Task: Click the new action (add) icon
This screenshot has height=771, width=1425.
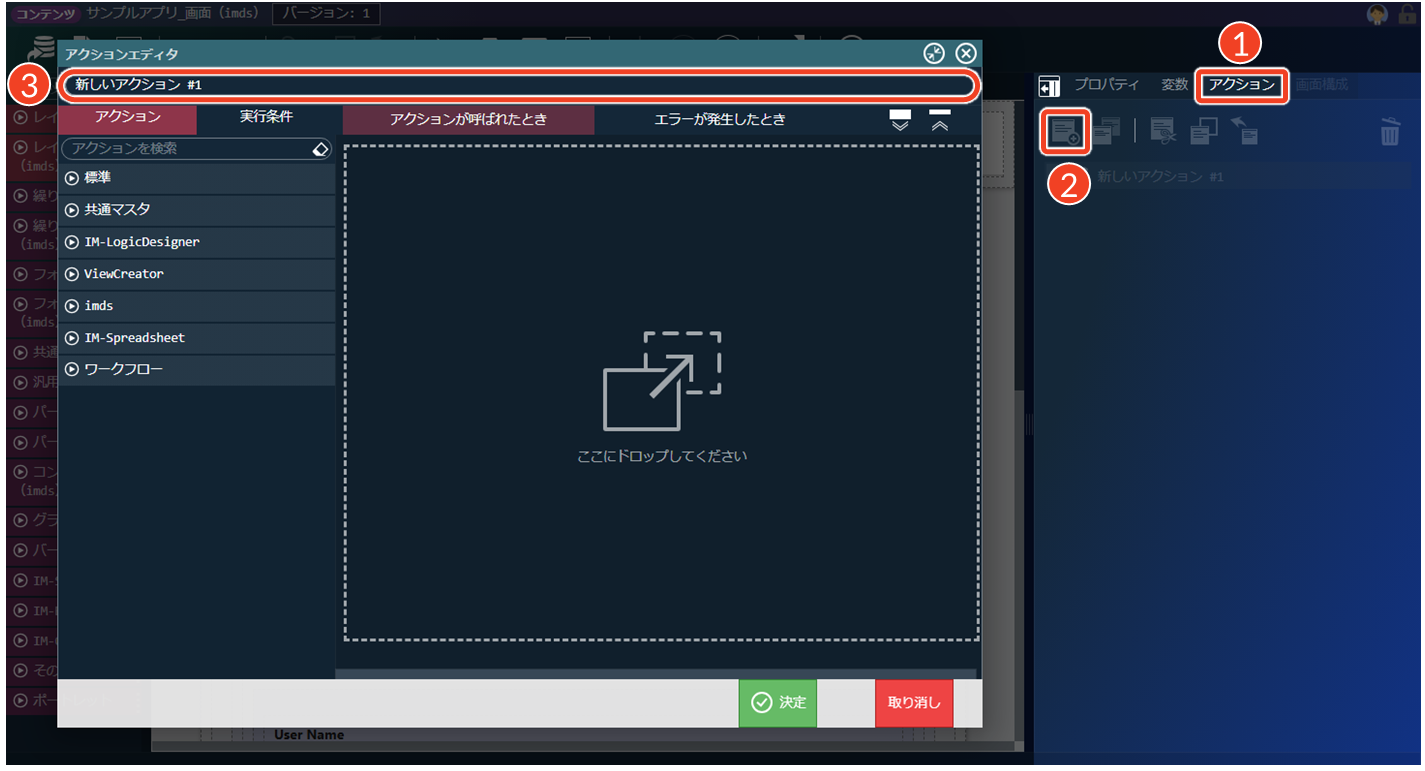Action: pos(1064,131)
